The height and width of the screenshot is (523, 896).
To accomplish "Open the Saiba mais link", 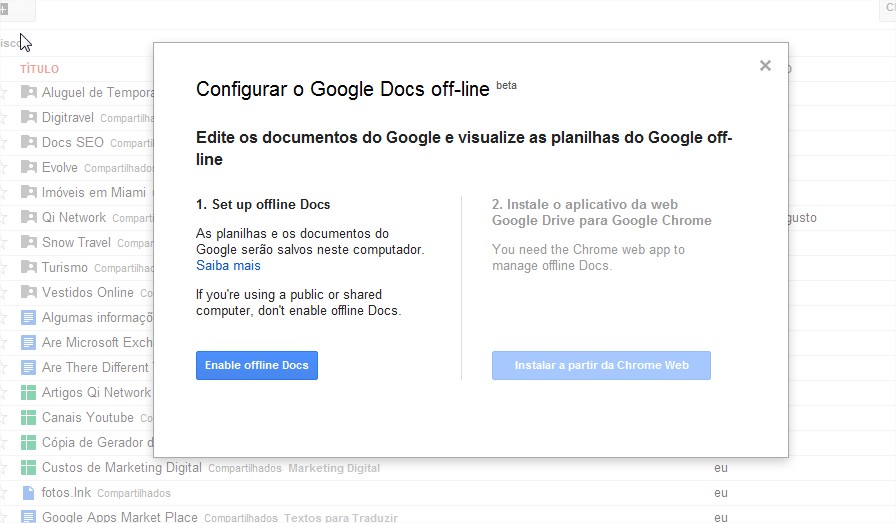I will pyautogui.click(x=228, y=266).
